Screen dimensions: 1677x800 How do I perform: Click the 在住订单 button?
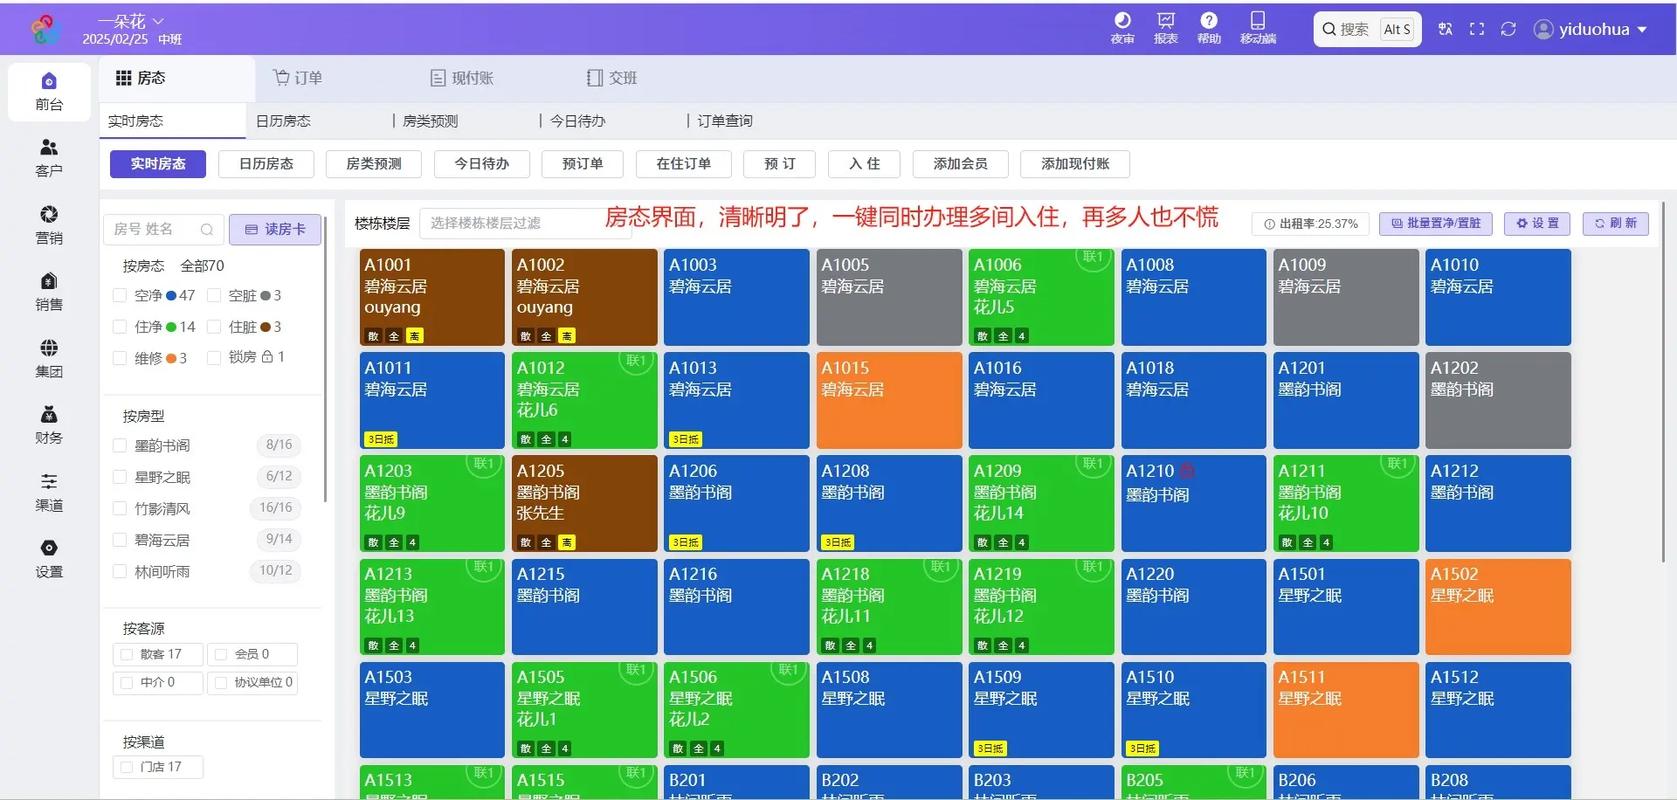coord(683,164)
